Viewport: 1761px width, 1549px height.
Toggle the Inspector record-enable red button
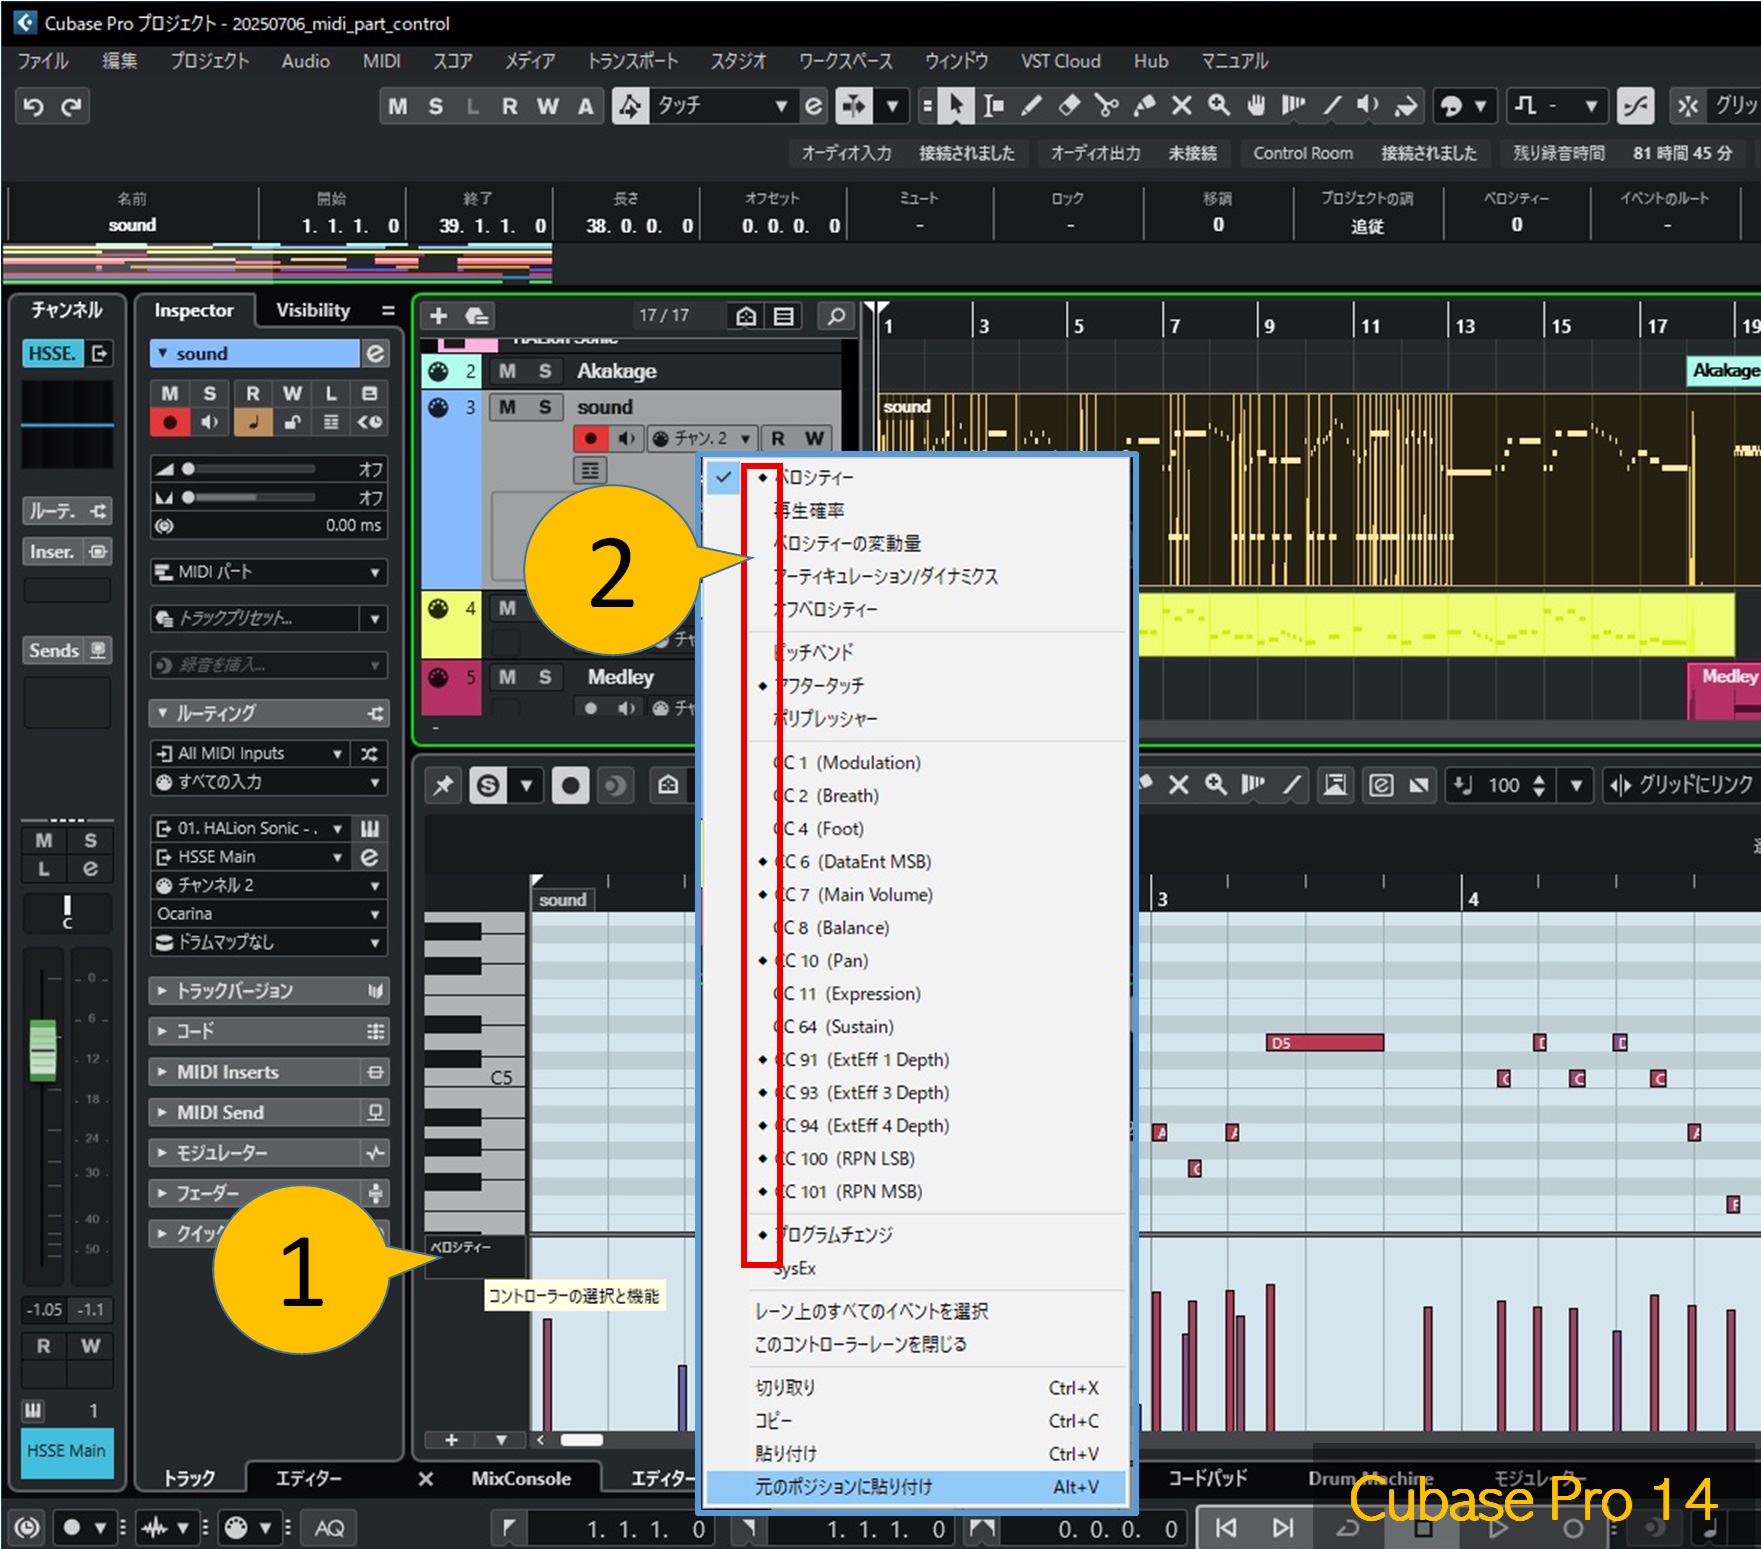click(170, 422)
